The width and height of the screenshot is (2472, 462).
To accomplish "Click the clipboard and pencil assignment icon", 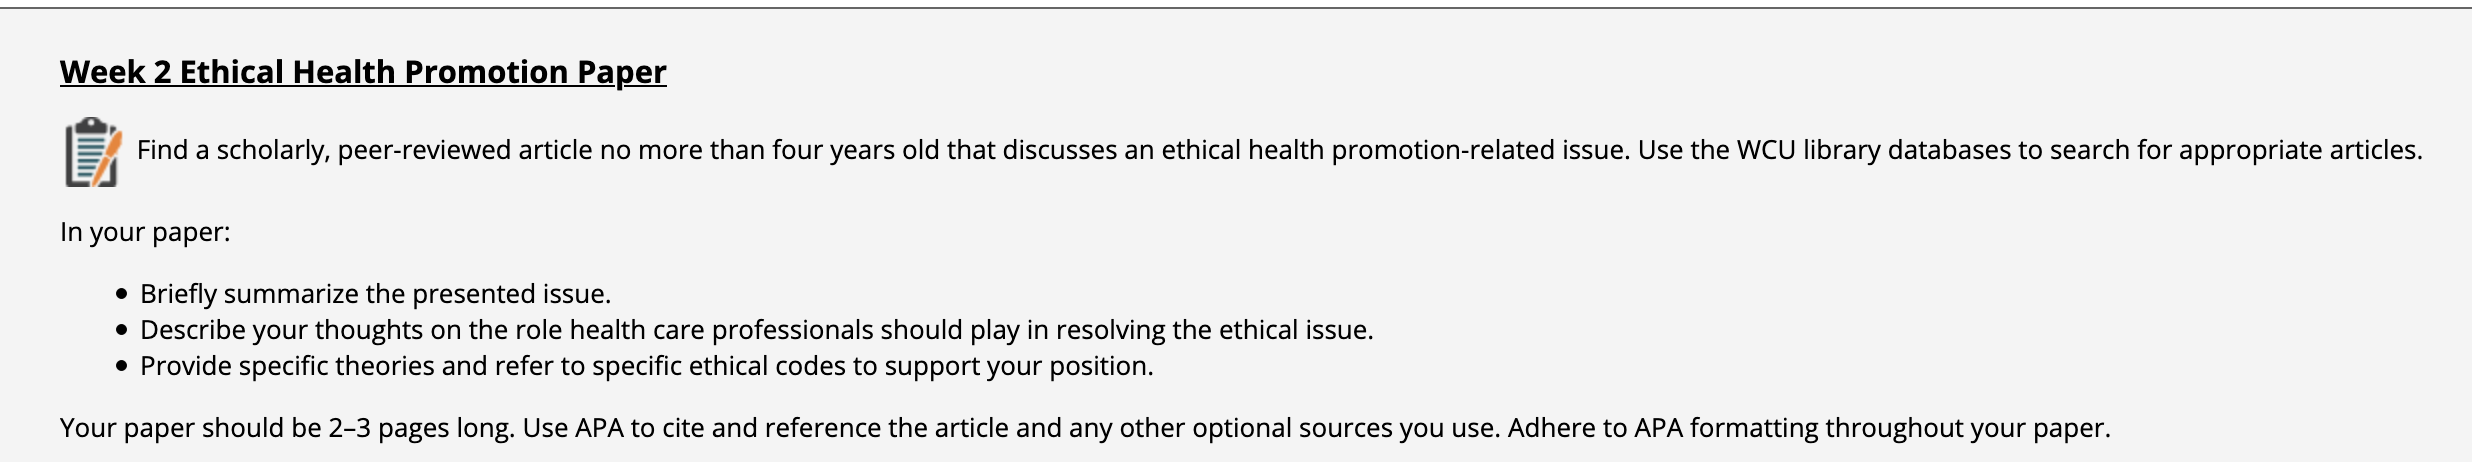I will click(x=93, y=152).
